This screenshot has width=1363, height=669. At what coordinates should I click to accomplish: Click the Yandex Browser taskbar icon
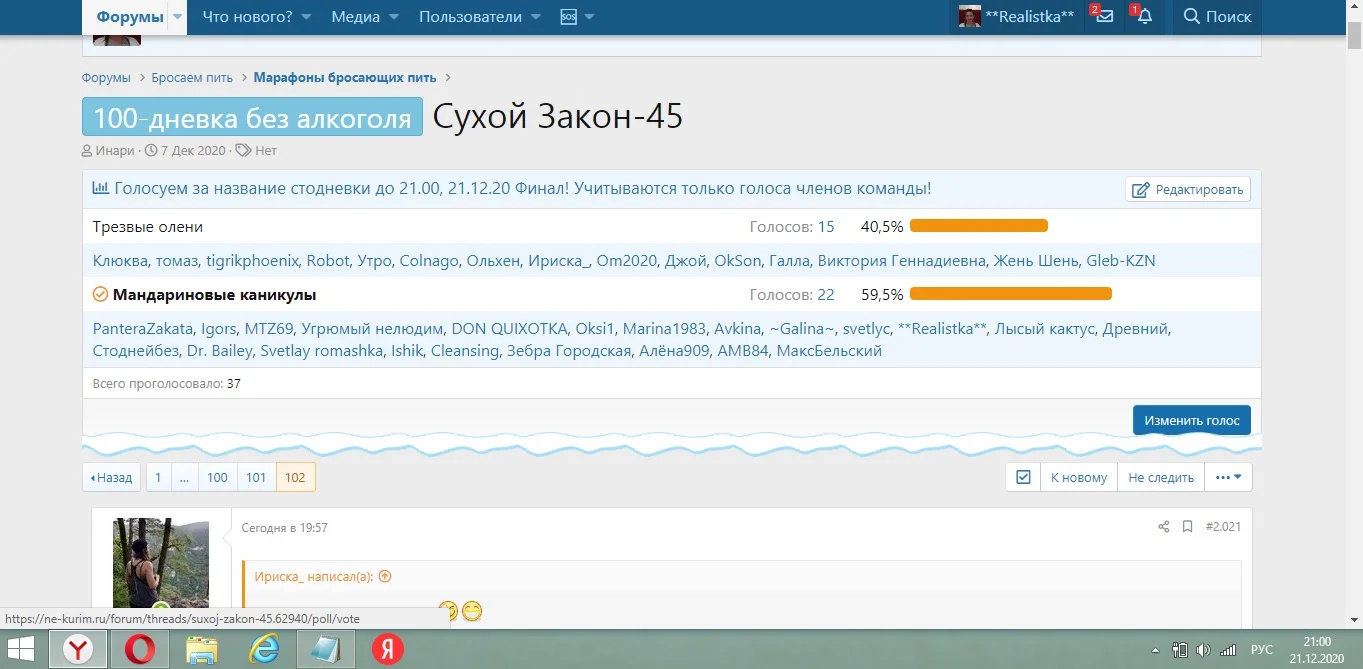[x=76, y=648]
